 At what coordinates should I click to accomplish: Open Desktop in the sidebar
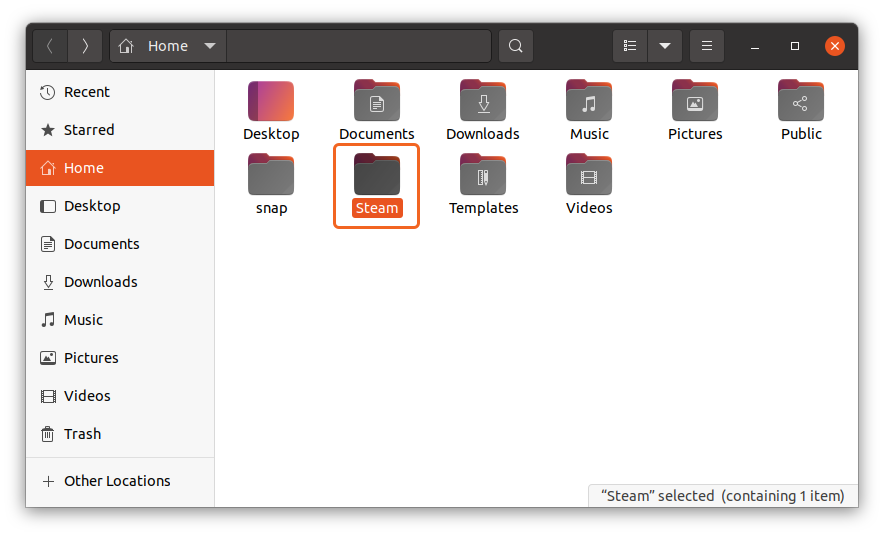pyautogui.click(x=120, y=206)
